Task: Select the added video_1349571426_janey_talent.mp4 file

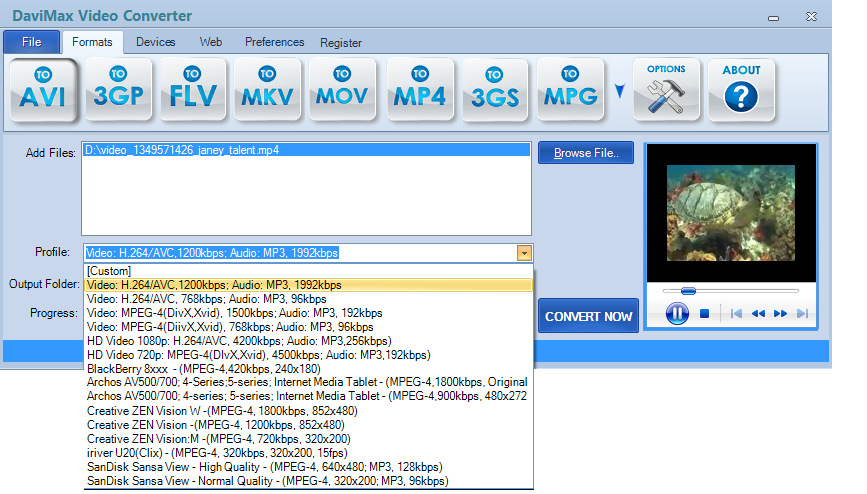Action: pyautogui.click(x=182, y=150)
